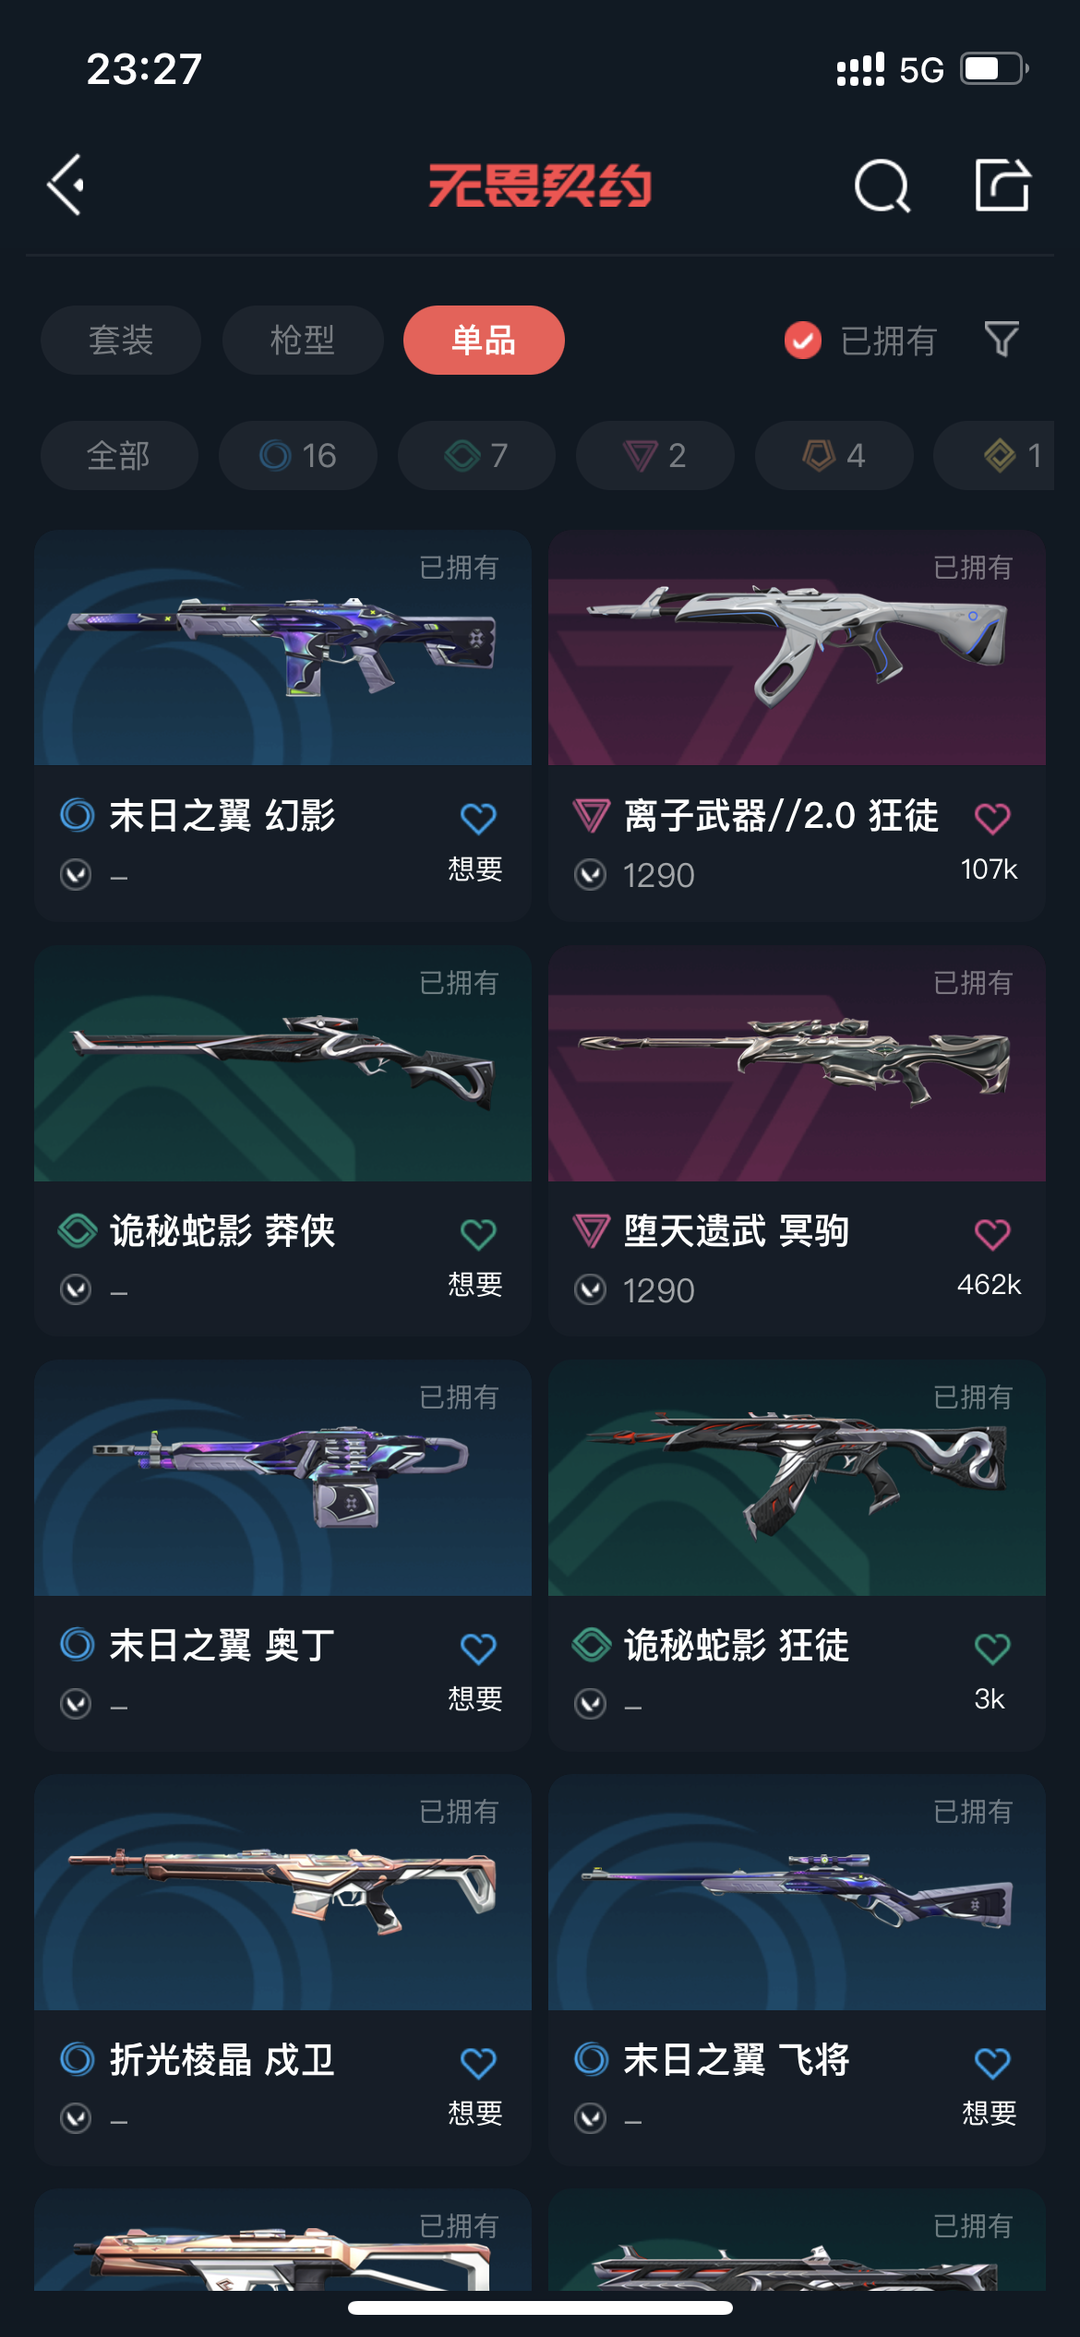Viewport: 1080px width, 2337px height.
Task: Tap green heart for 诡秘蛇影 莽侠
Action: coord(478,1233)
